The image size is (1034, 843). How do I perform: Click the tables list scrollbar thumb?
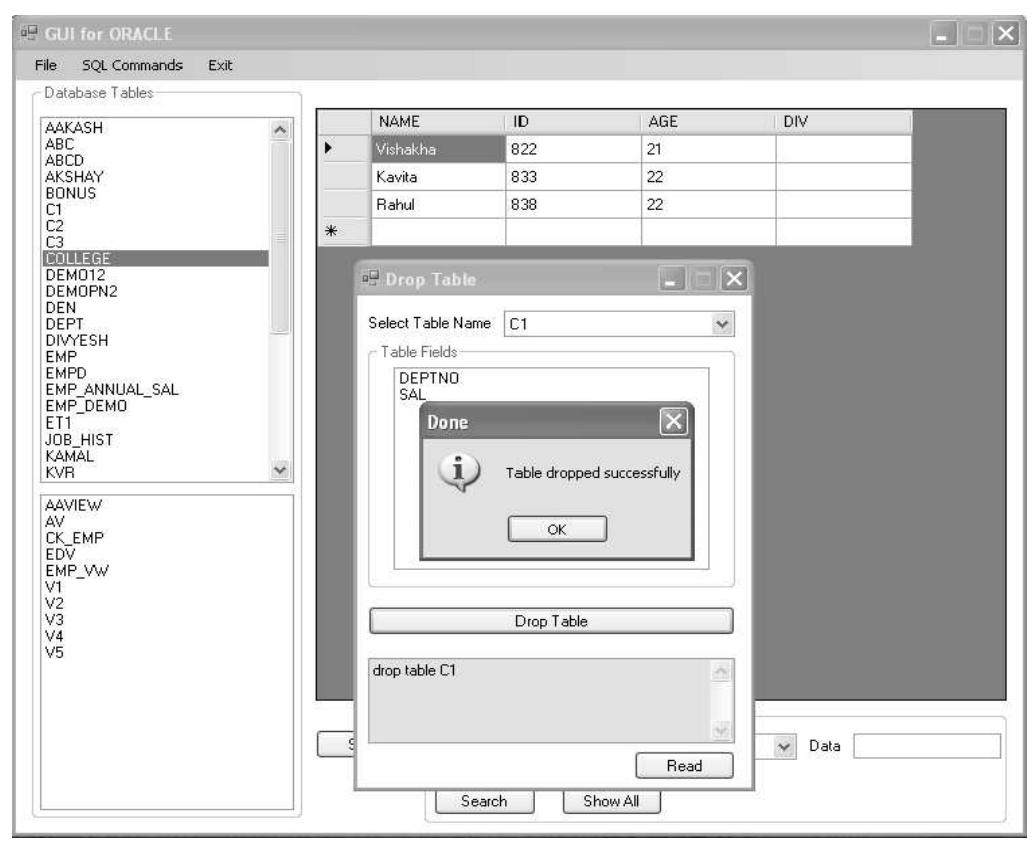[x=280, y=237]
